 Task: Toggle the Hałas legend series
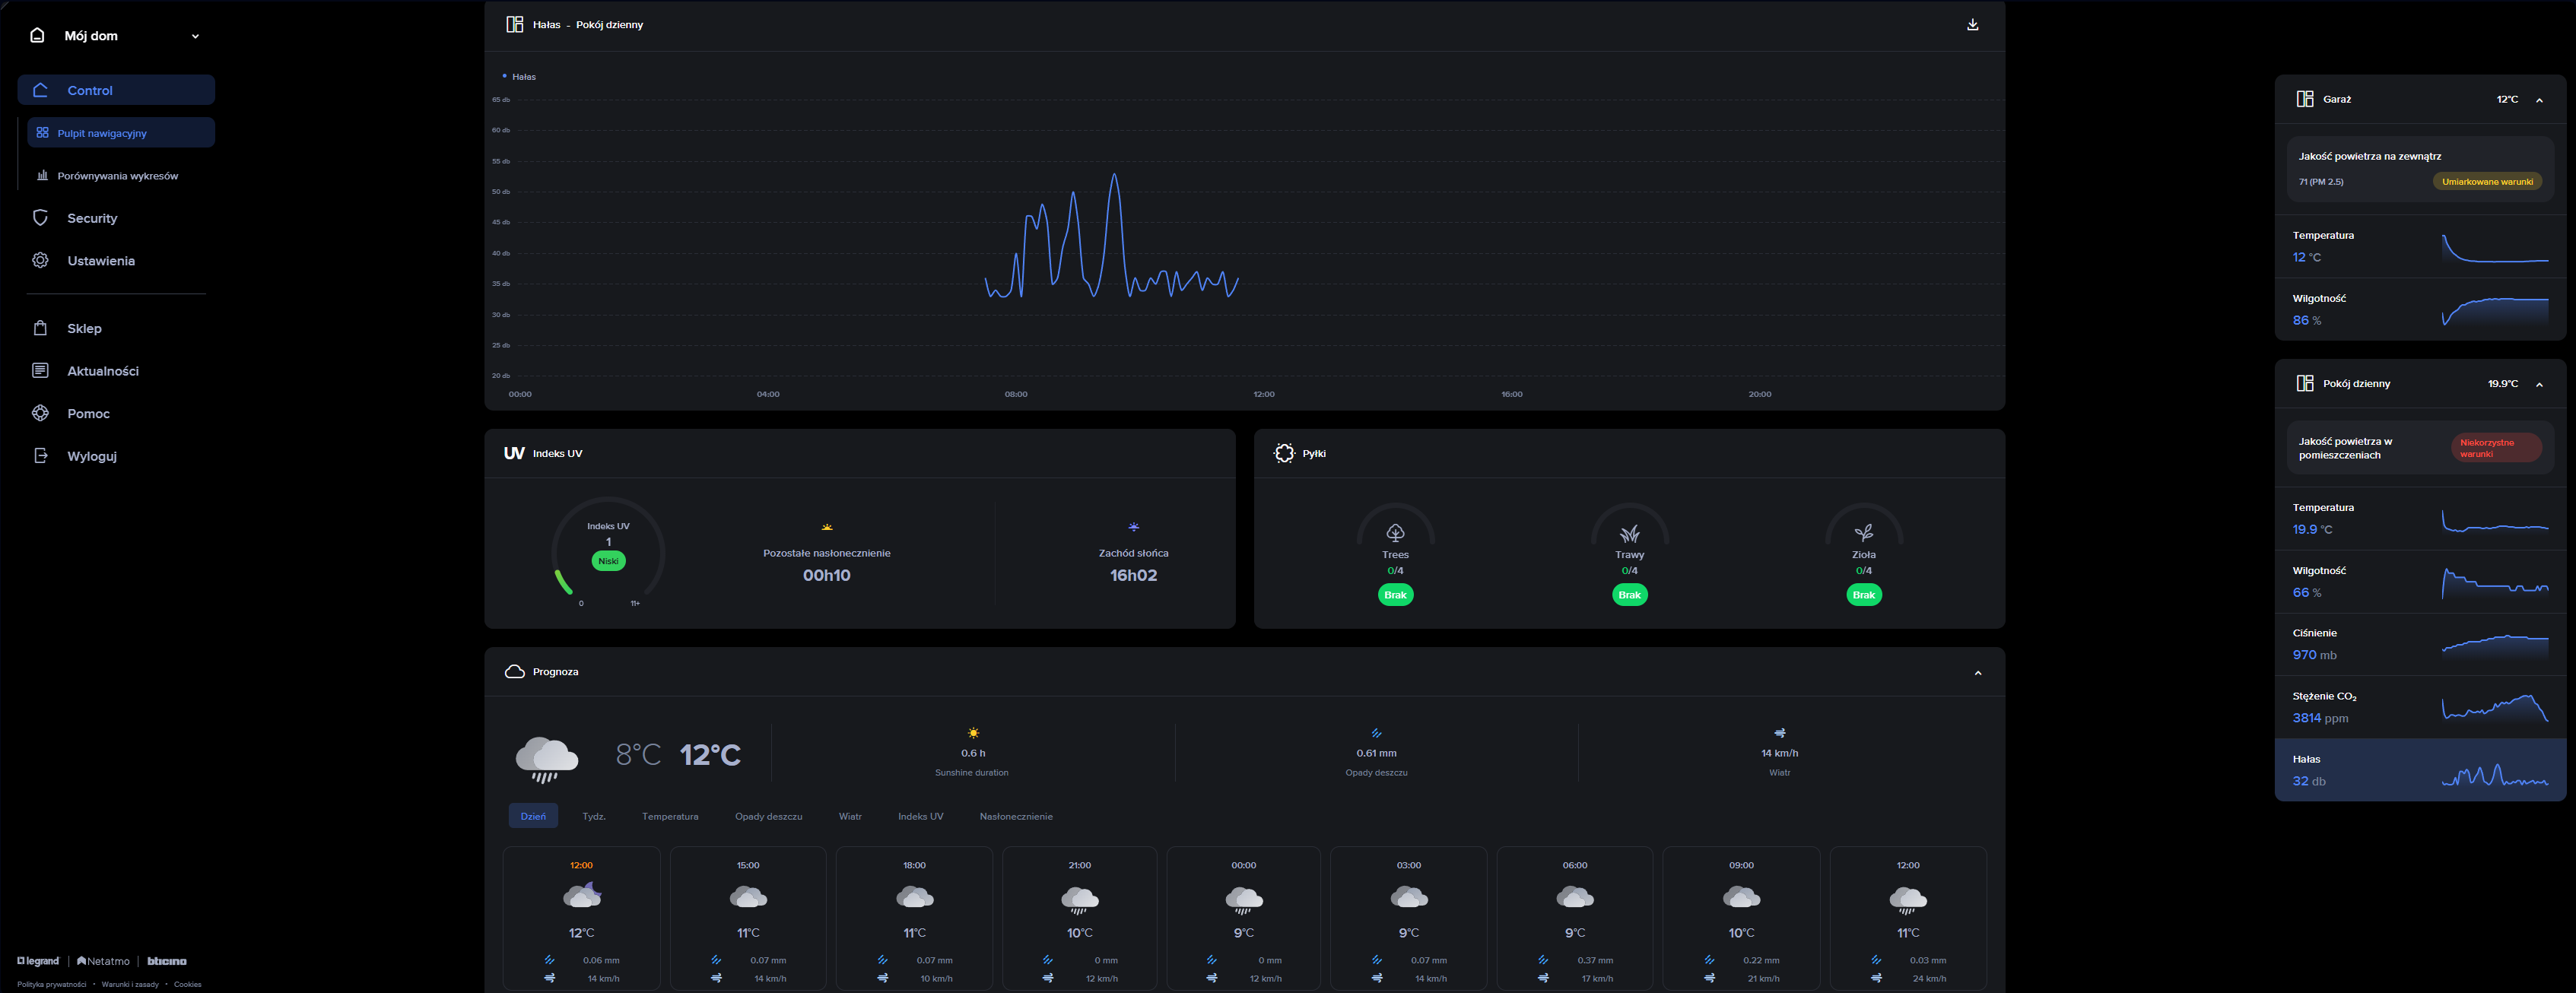[519, 77]
